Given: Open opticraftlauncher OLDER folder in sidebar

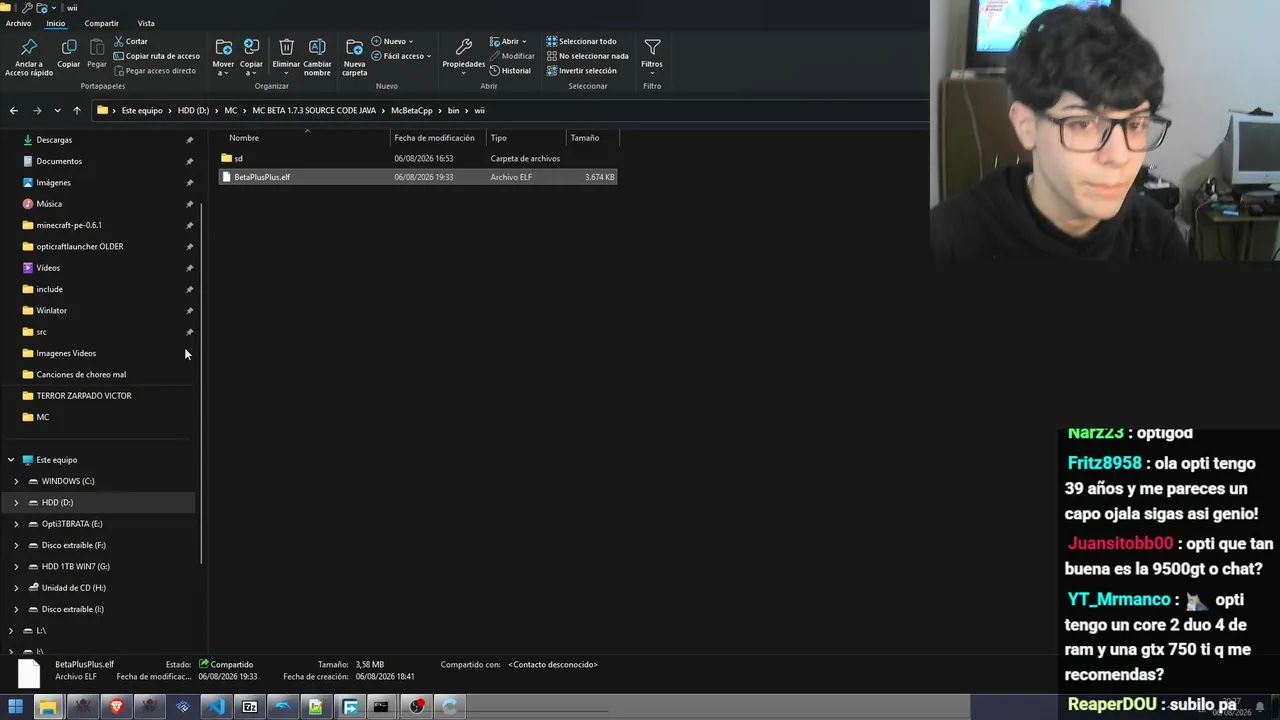Looking at the screenshot, I should (80, 247).
